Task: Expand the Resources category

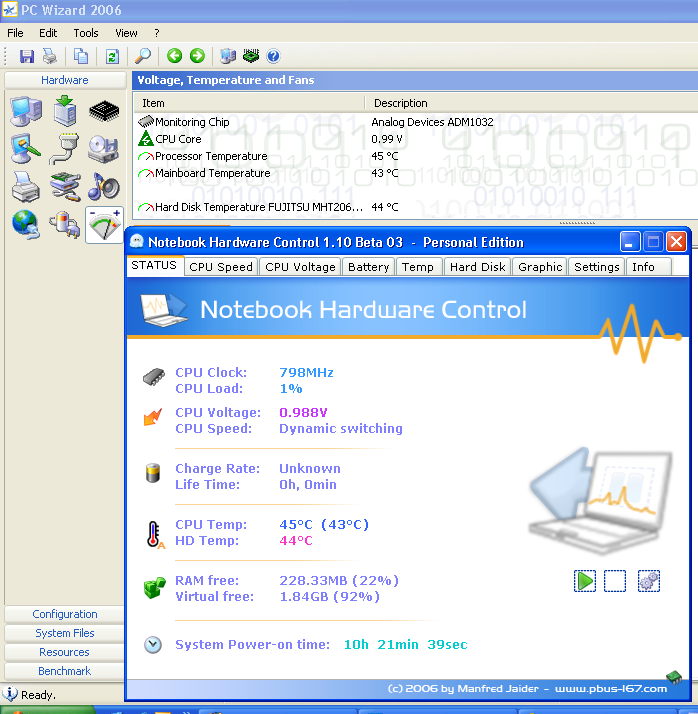Action: coord(65,652)
